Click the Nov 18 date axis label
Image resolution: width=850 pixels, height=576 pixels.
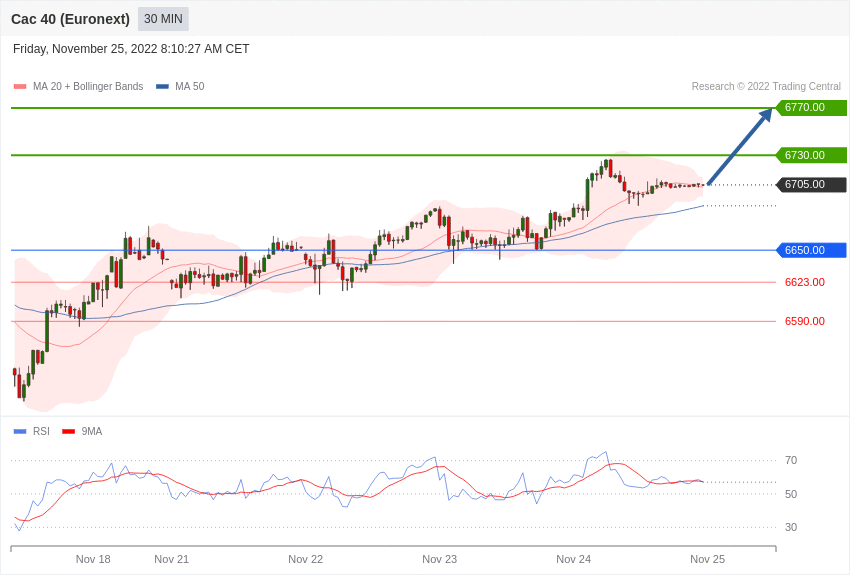(x=93, y=559)
